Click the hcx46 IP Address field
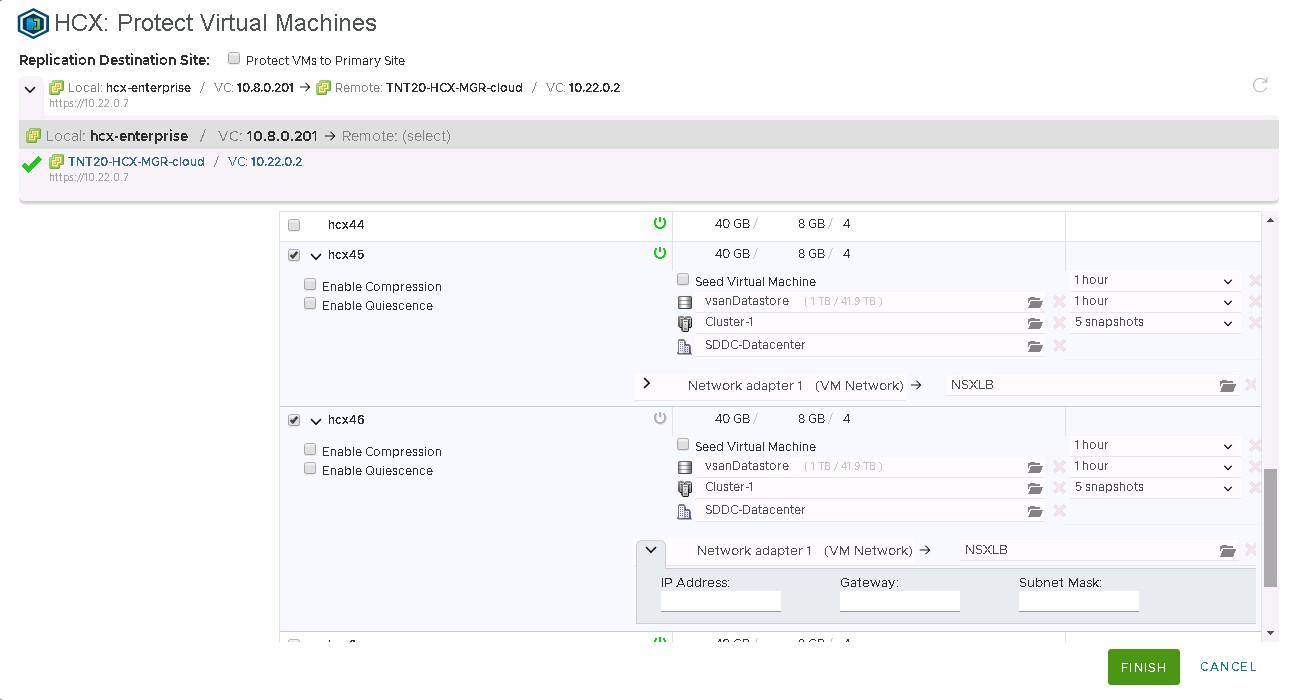This screenshot has height=700, width=1295. click(720, 601)
